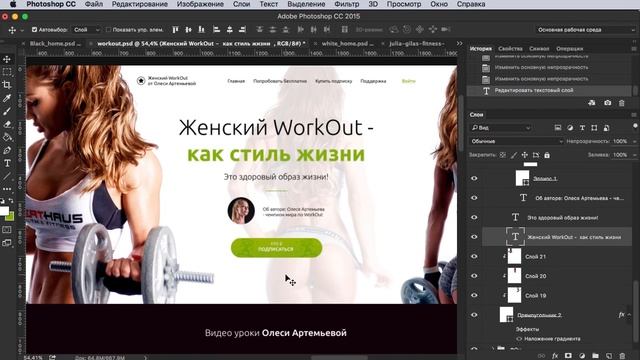Create new fill or adjustment layer
Viewport: 640px width, 360px height.
(582, 356)
